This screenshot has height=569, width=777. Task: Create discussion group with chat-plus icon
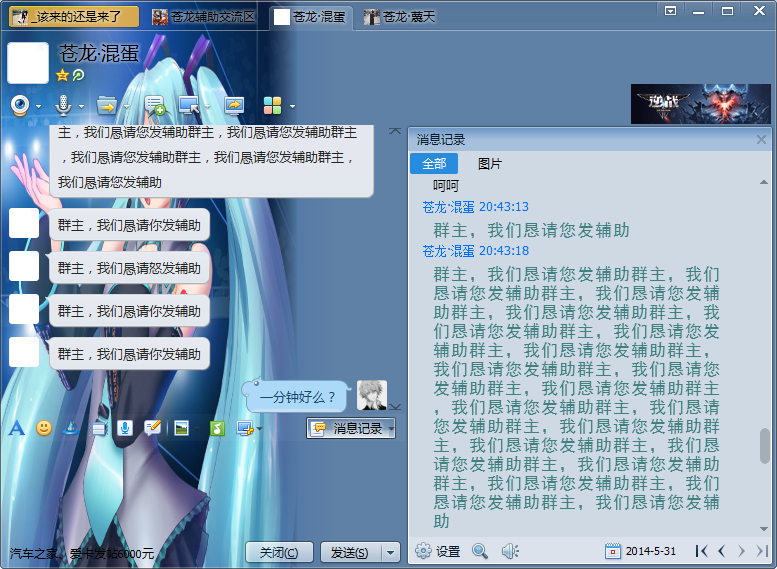click(x=155, y=106)
